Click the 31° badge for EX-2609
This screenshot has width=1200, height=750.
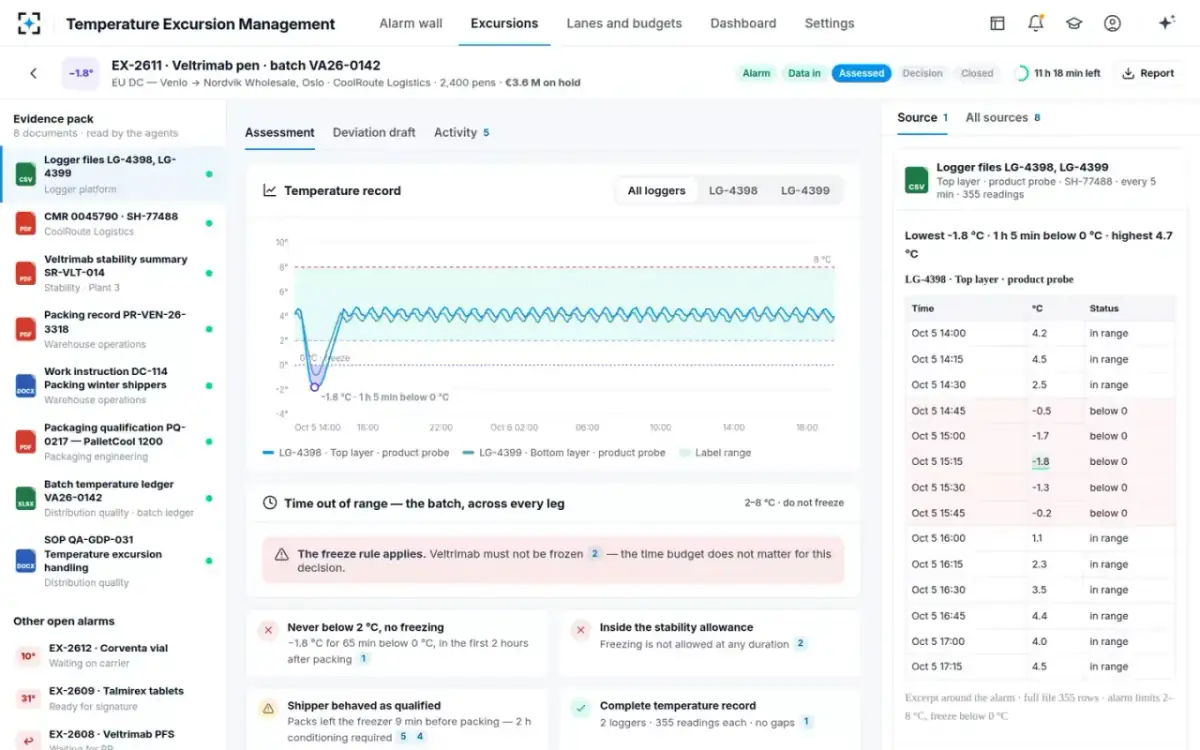tap(27, 699)
